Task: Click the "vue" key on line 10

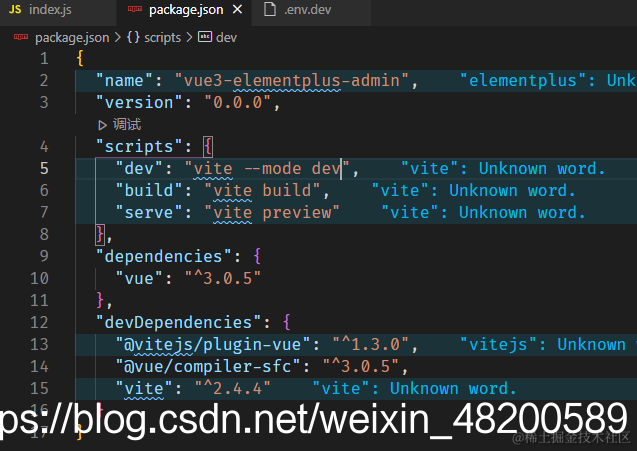Action: [139, 279]
